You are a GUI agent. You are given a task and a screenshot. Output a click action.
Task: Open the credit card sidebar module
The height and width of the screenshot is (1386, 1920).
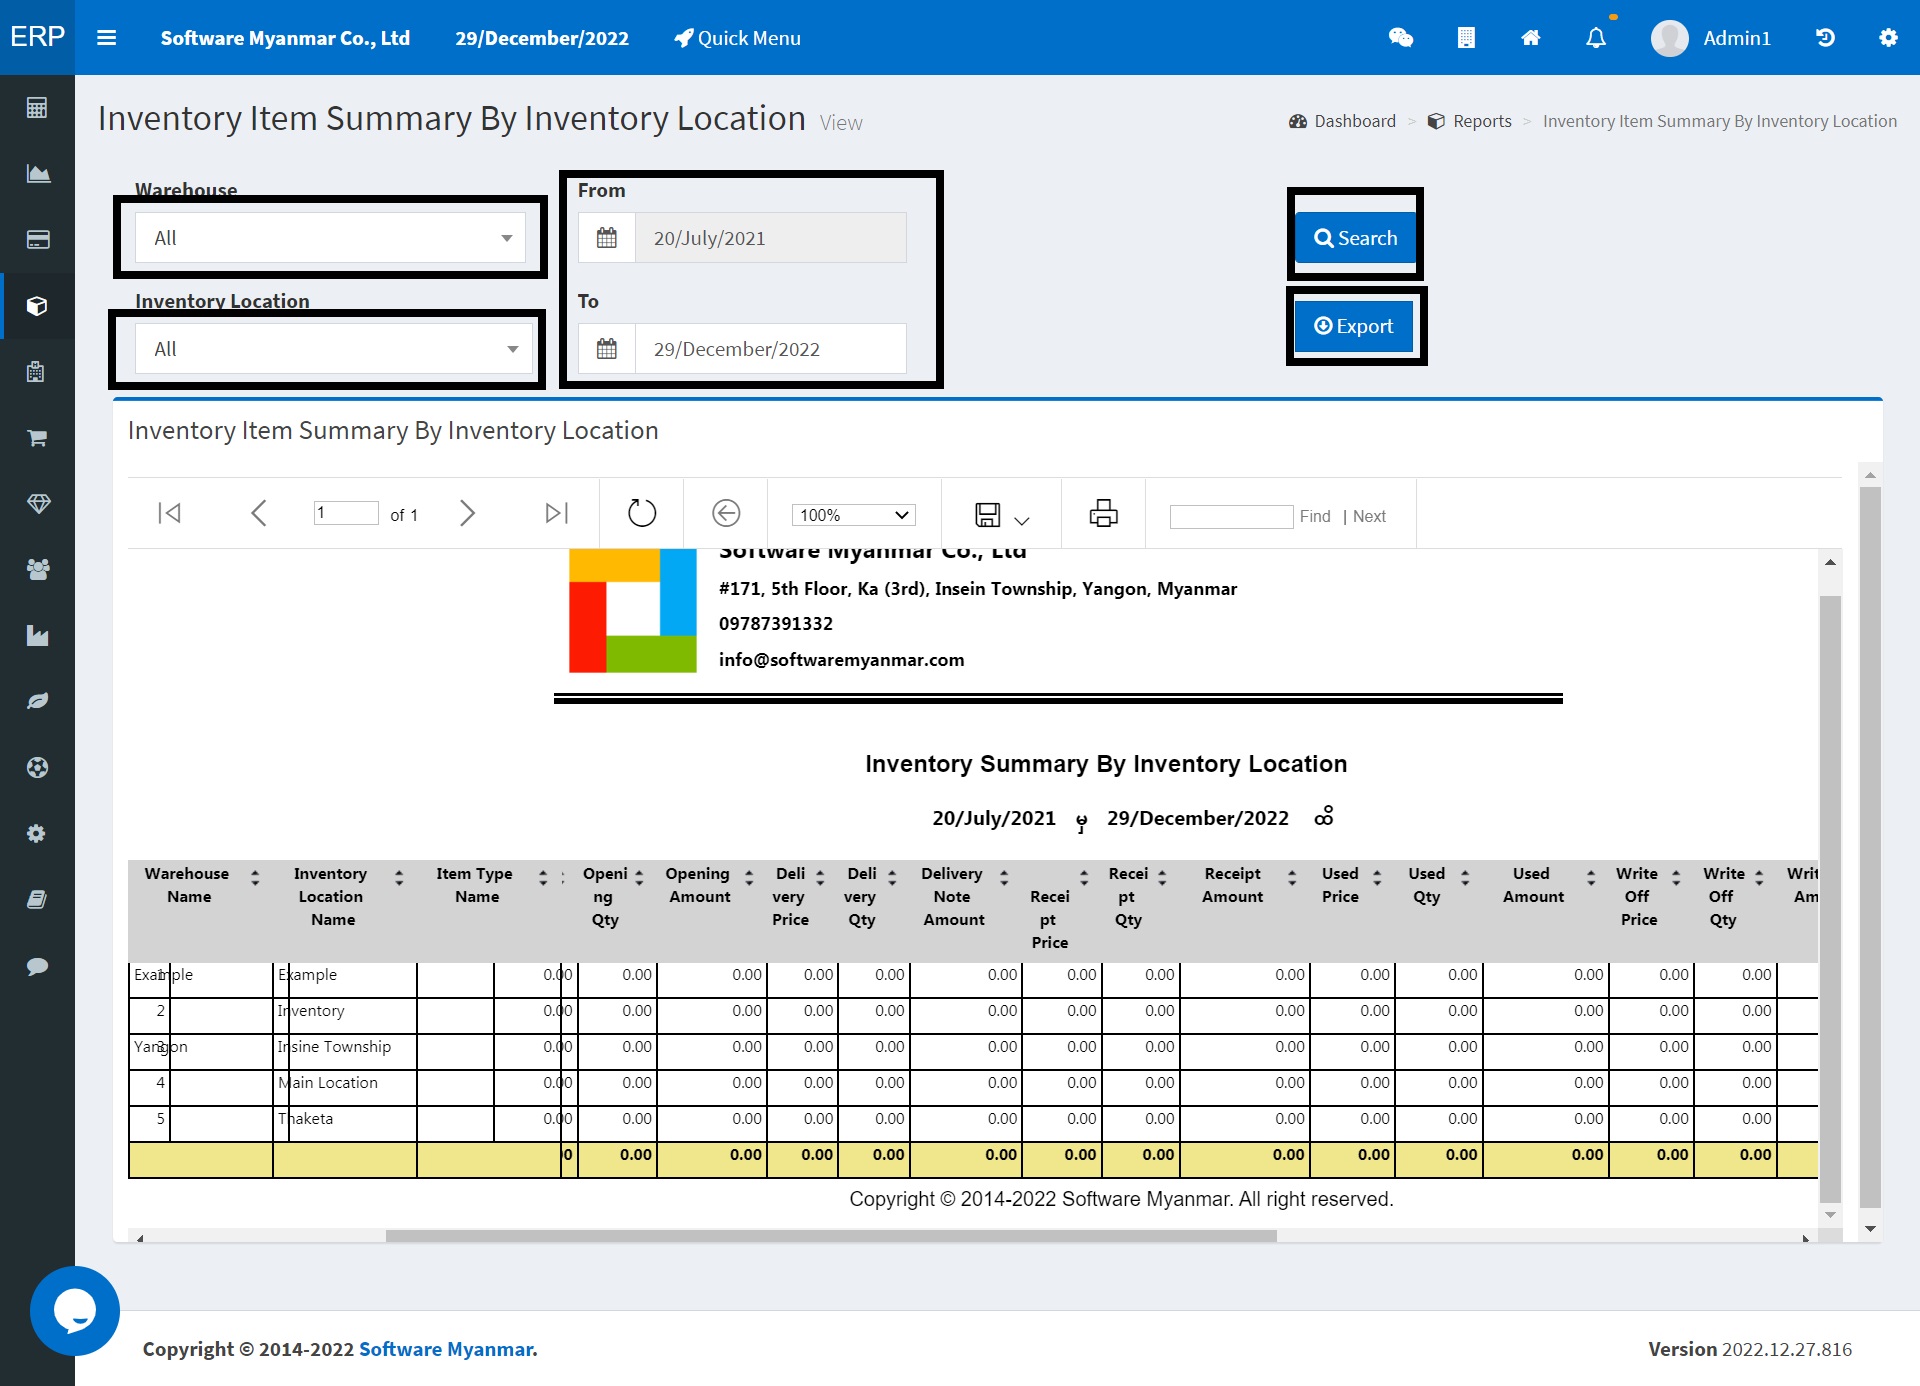click(37, 240)
